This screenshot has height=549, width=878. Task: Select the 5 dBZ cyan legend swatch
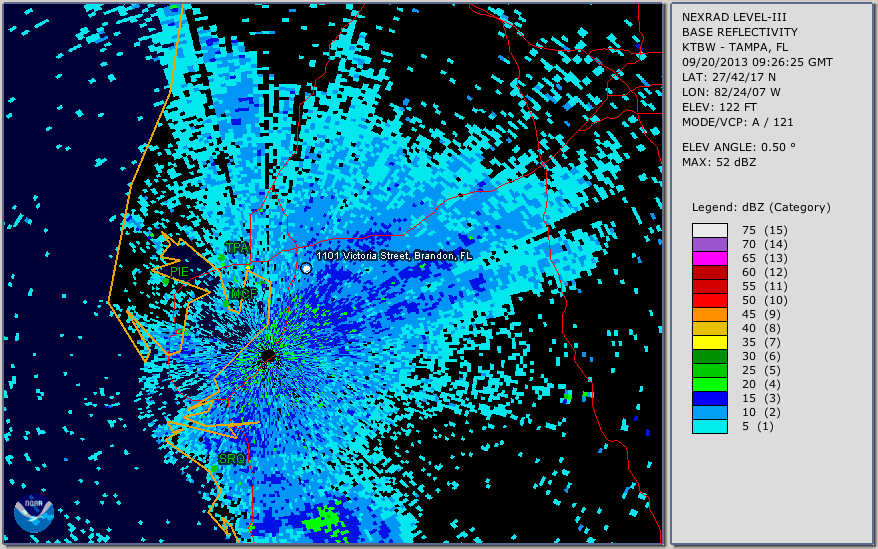click(710, 426)
